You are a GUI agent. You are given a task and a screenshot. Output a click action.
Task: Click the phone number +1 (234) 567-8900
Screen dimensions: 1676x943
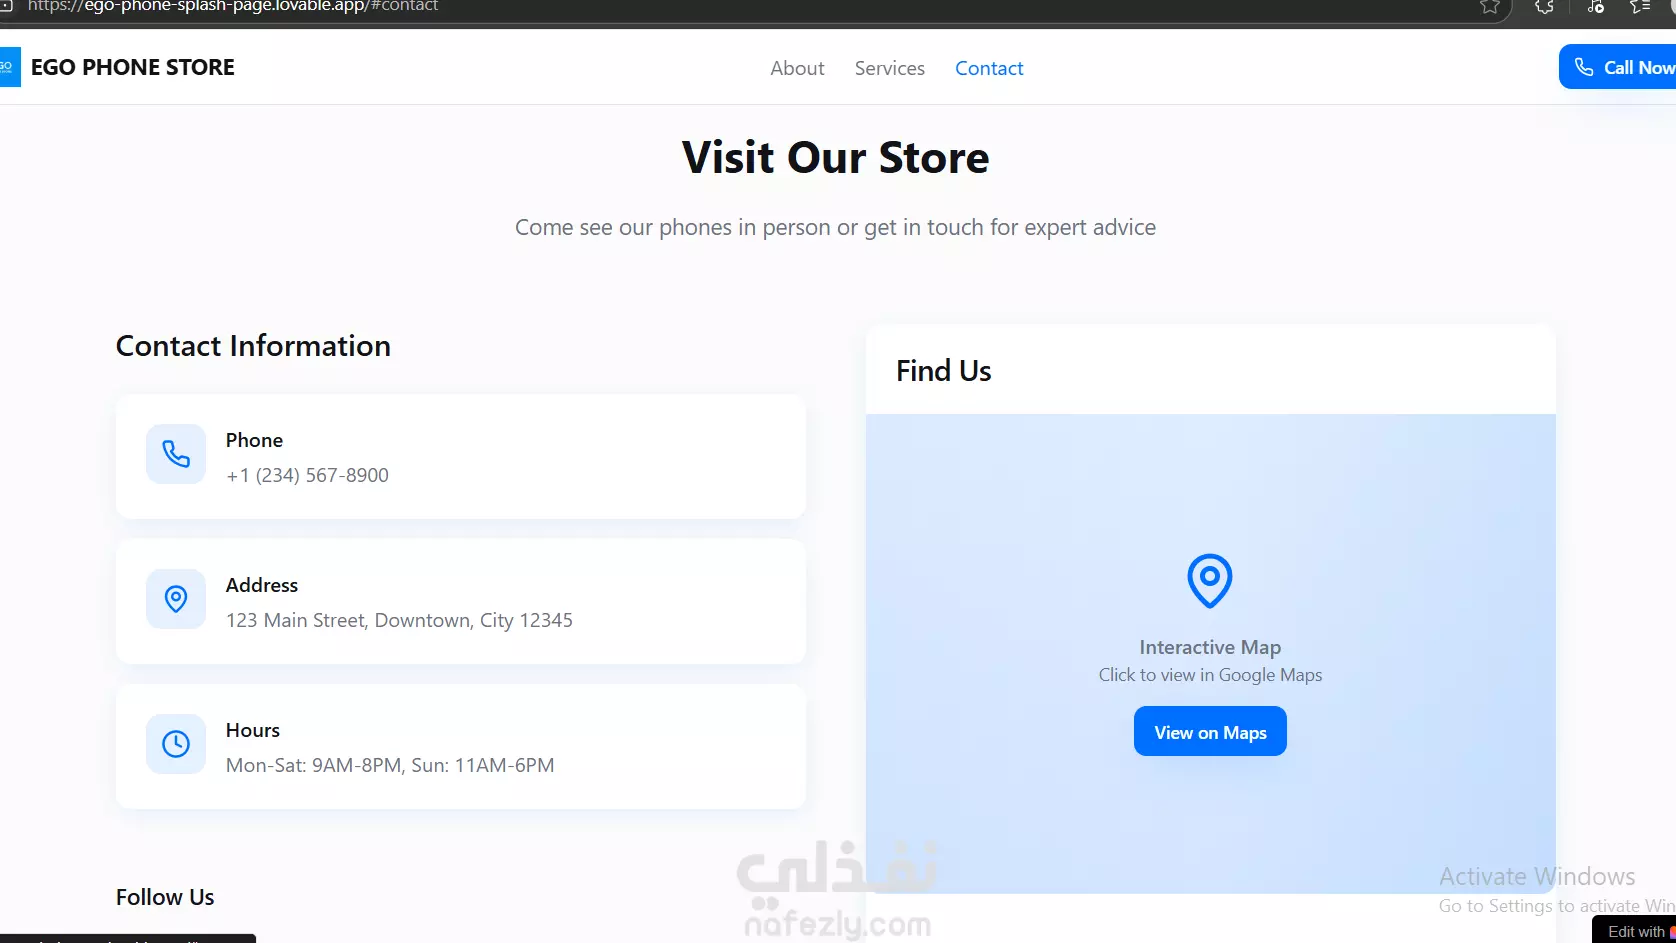pos(307,475)
